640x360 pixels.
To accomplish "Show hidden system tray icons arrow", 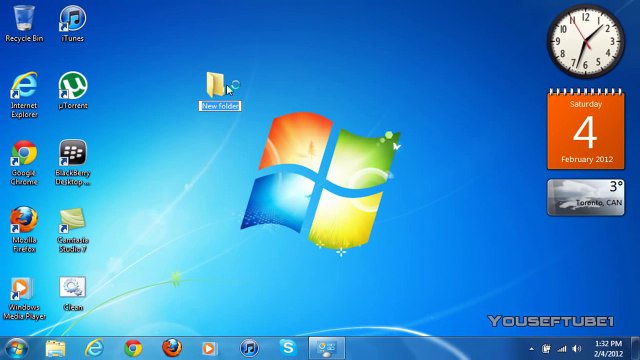I will pos(531,349).
